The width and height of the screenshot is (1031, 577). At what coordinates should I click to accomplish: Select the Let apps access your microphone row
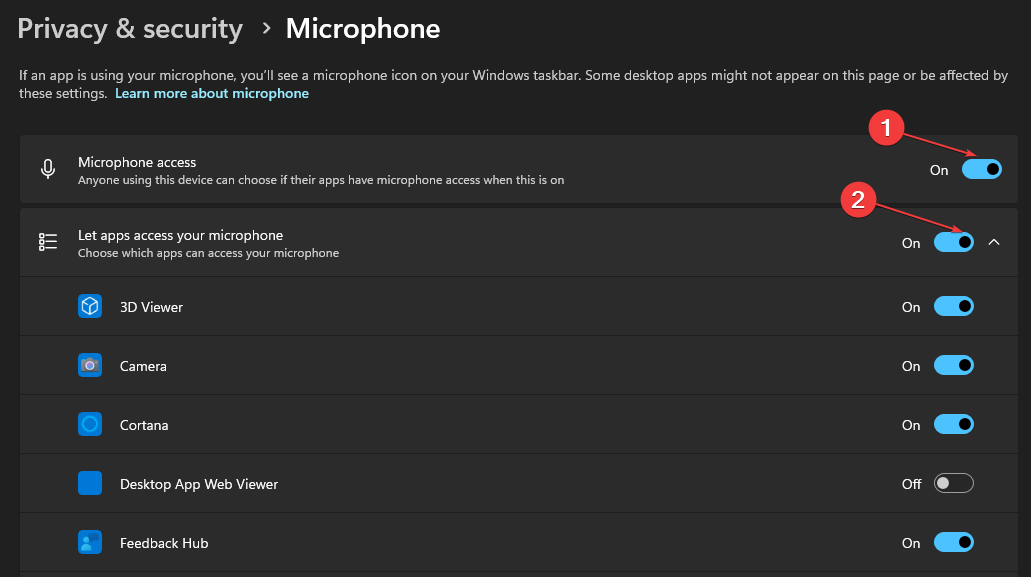(x=519, y=242)
